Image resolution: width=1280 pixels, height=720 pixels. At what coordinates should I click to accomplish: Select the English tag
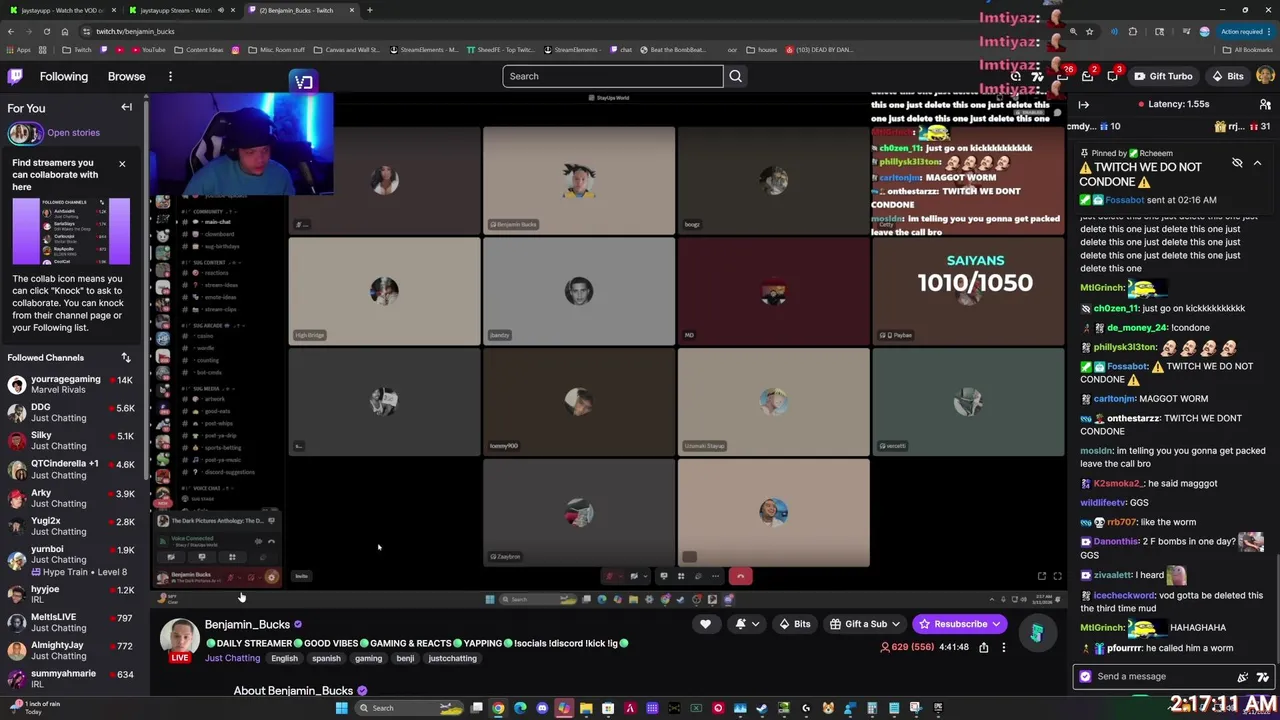pos(284,659)
